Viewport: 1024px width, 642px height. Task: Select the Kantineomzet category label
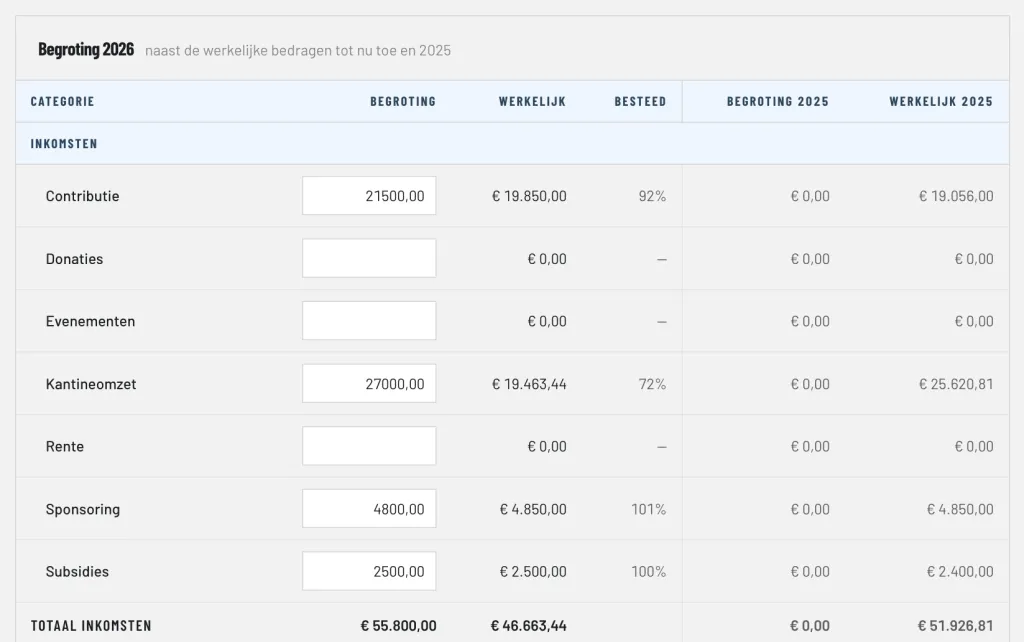(x=91, y=384)
